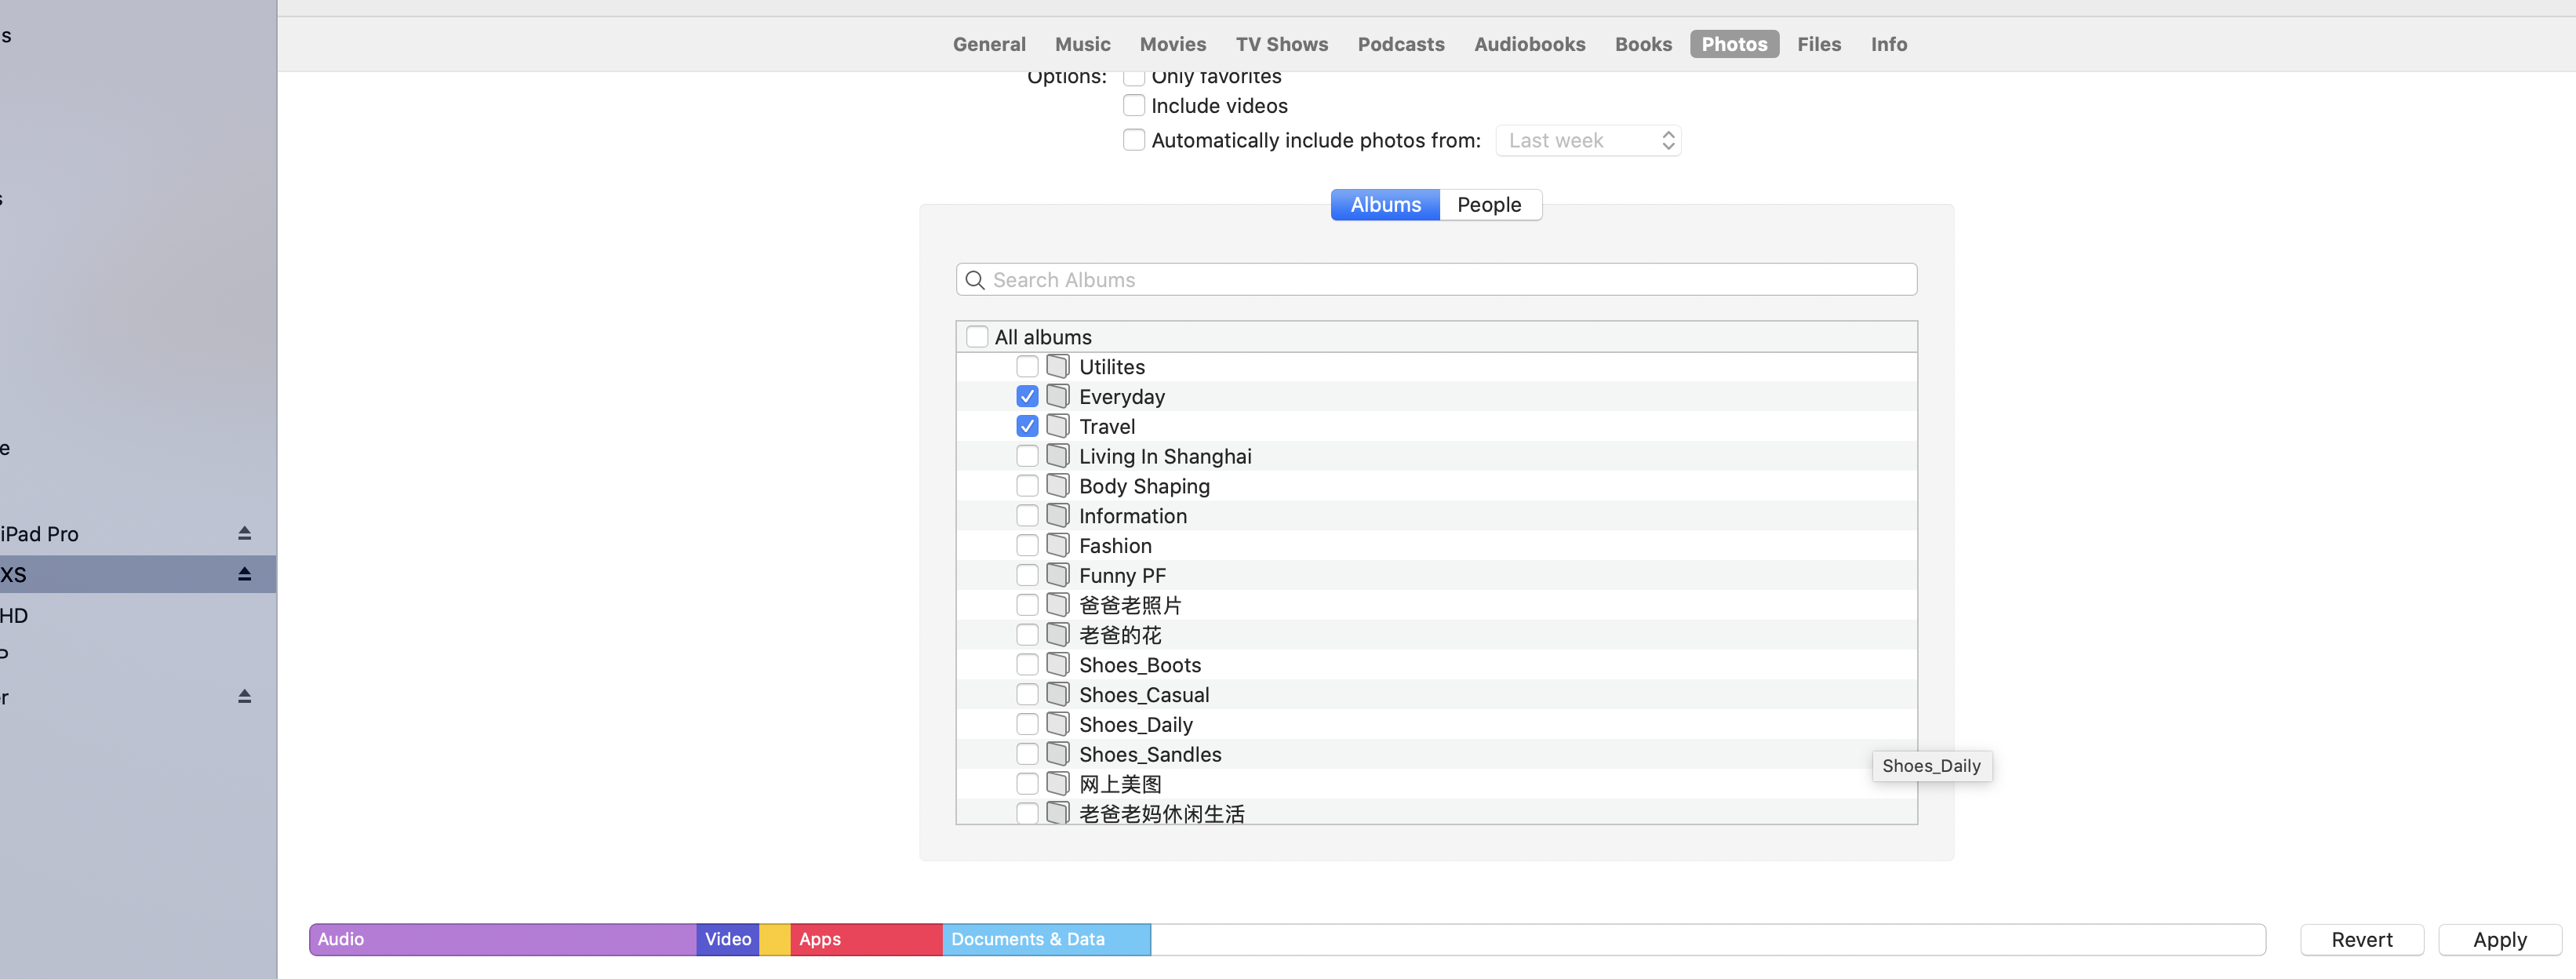
Task: Click the album icon beside Fashion
Action: [1057, 545]
